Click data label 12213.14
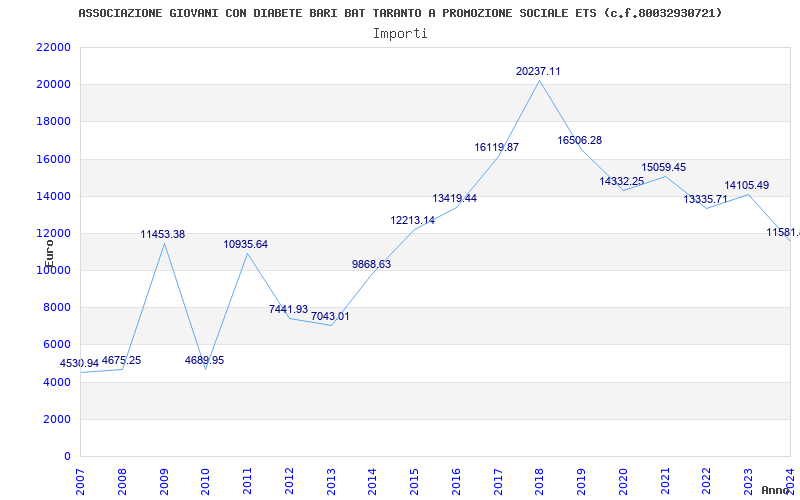 (x=413, y=220)
